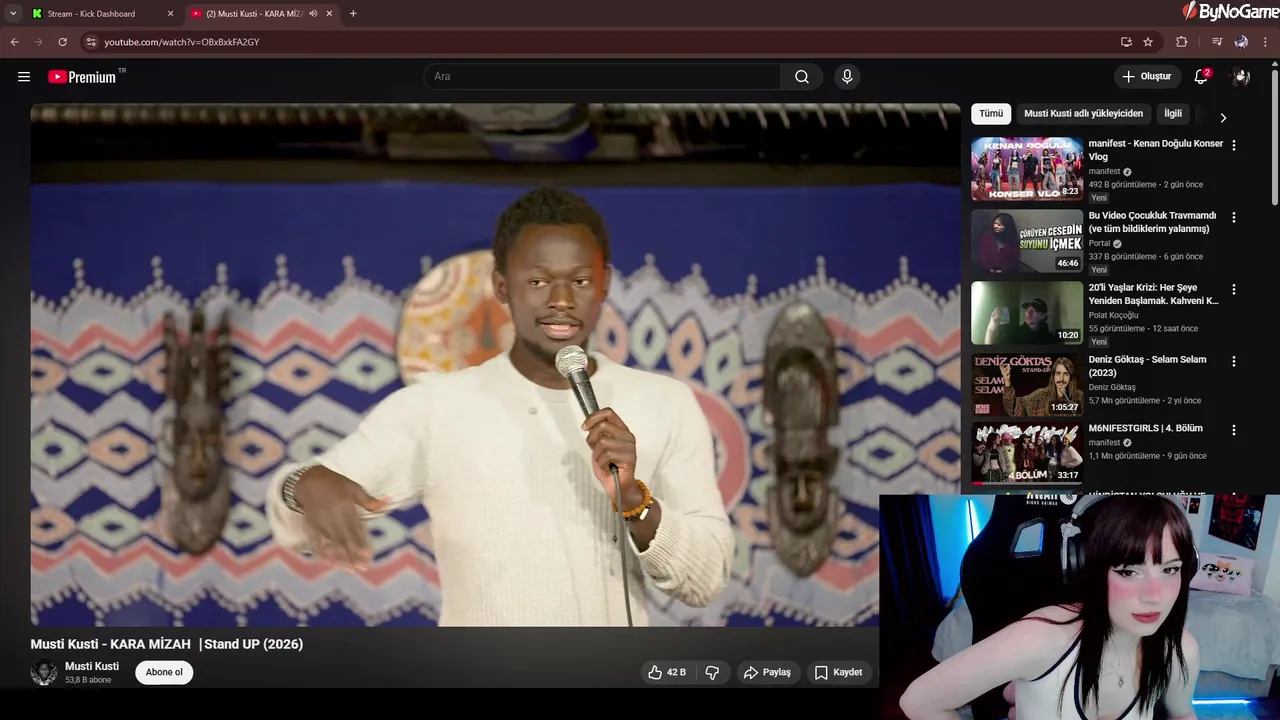The image size is (1280, 720).
Task: Save video with Kaydet button
Action: (x=838, y=672)
